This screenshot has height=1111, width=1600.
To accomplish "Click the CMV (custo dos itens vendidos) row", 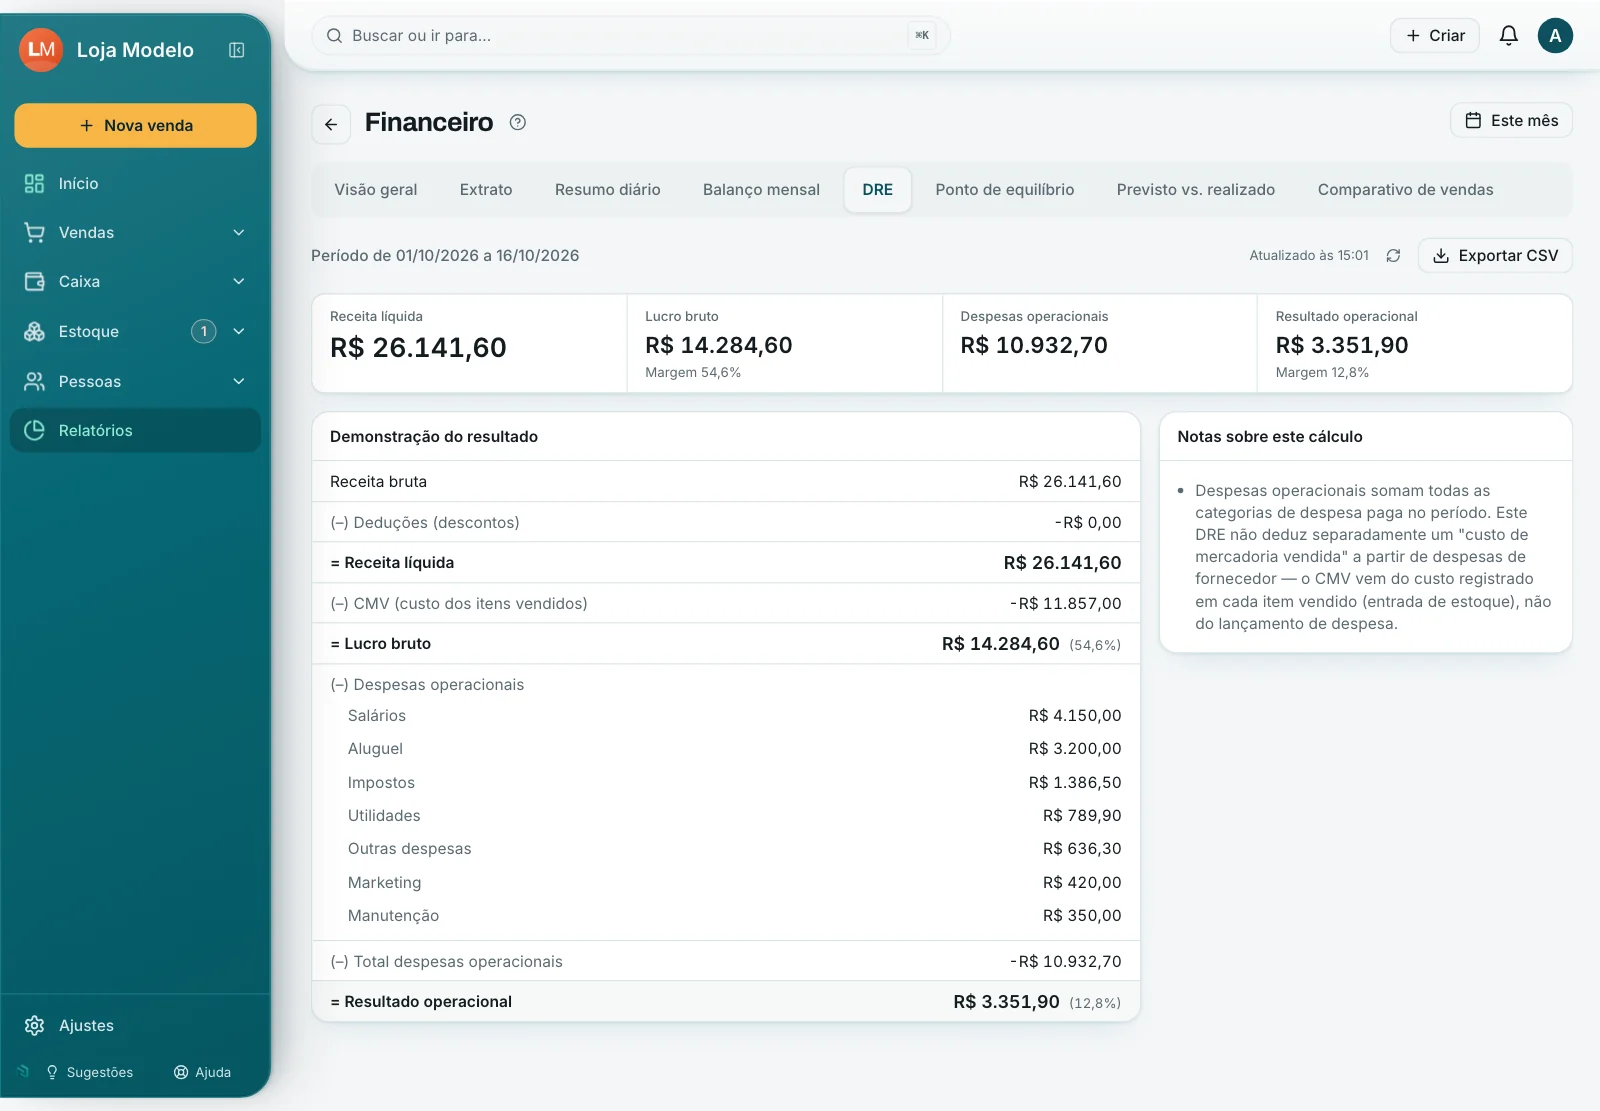I will coord(726,604).
